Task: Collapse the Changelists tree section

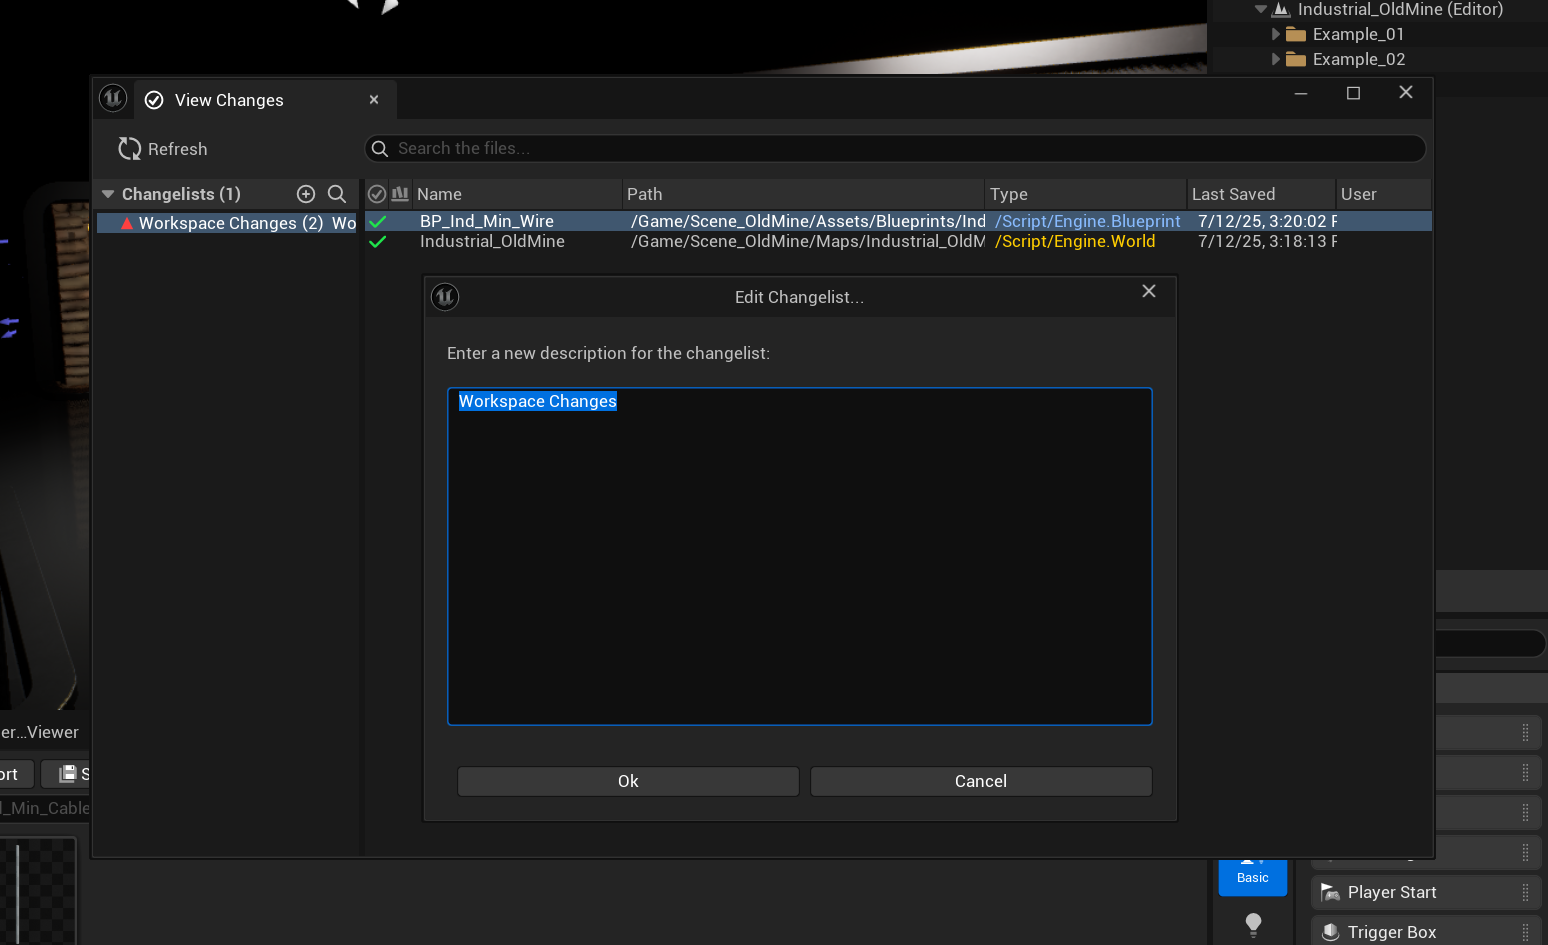Action: (x=108, y=194)
